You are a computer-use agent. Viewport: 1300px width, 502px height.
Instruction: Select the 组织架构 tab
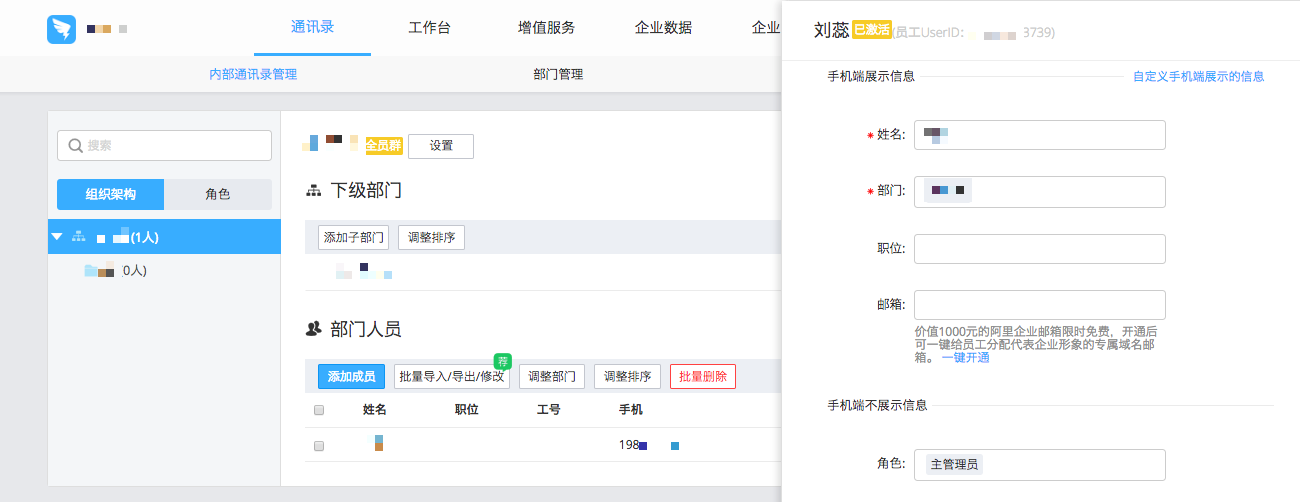[x=111, y=194]
